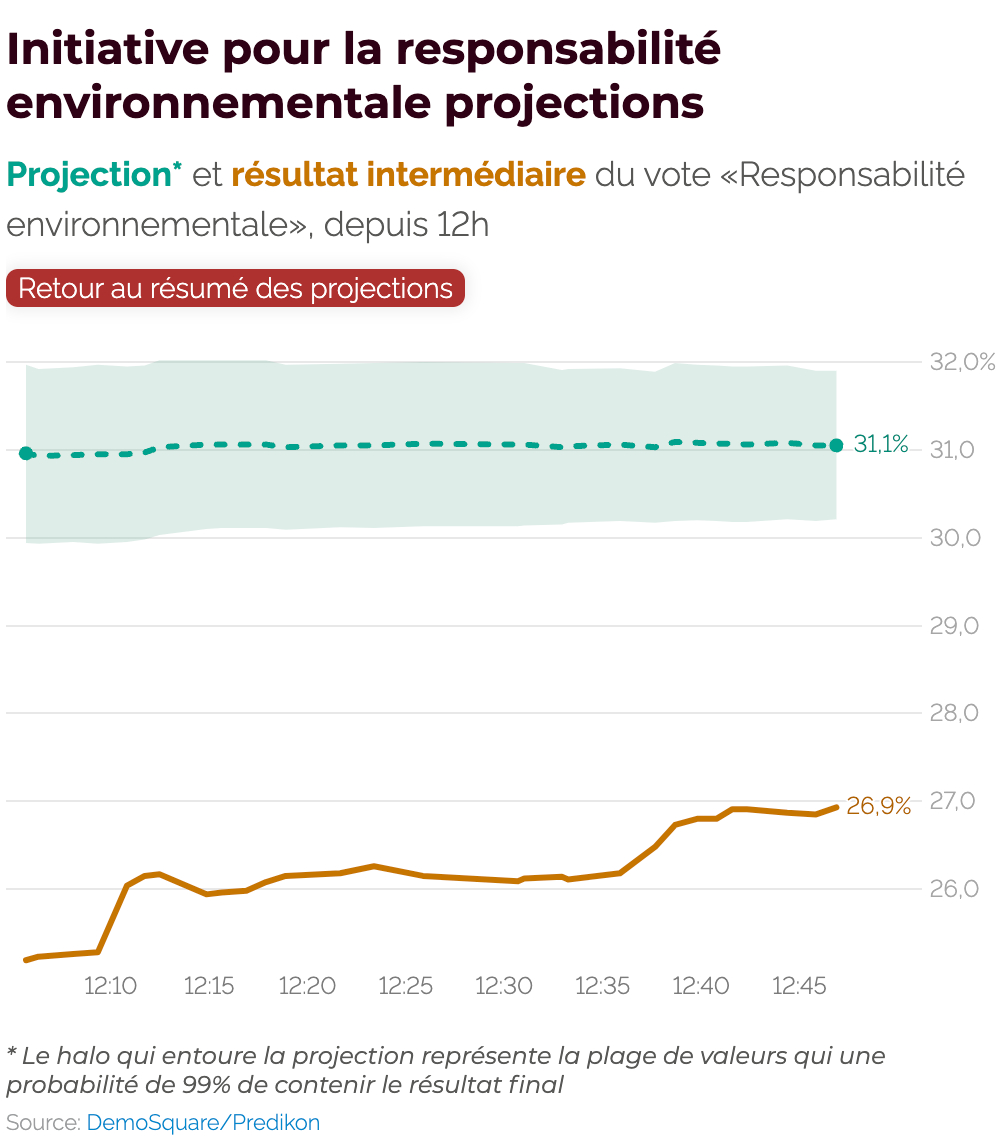The image size is (1006, 1148).
Task: Click the 12:35 time axis label
Action: pos(603,987)
